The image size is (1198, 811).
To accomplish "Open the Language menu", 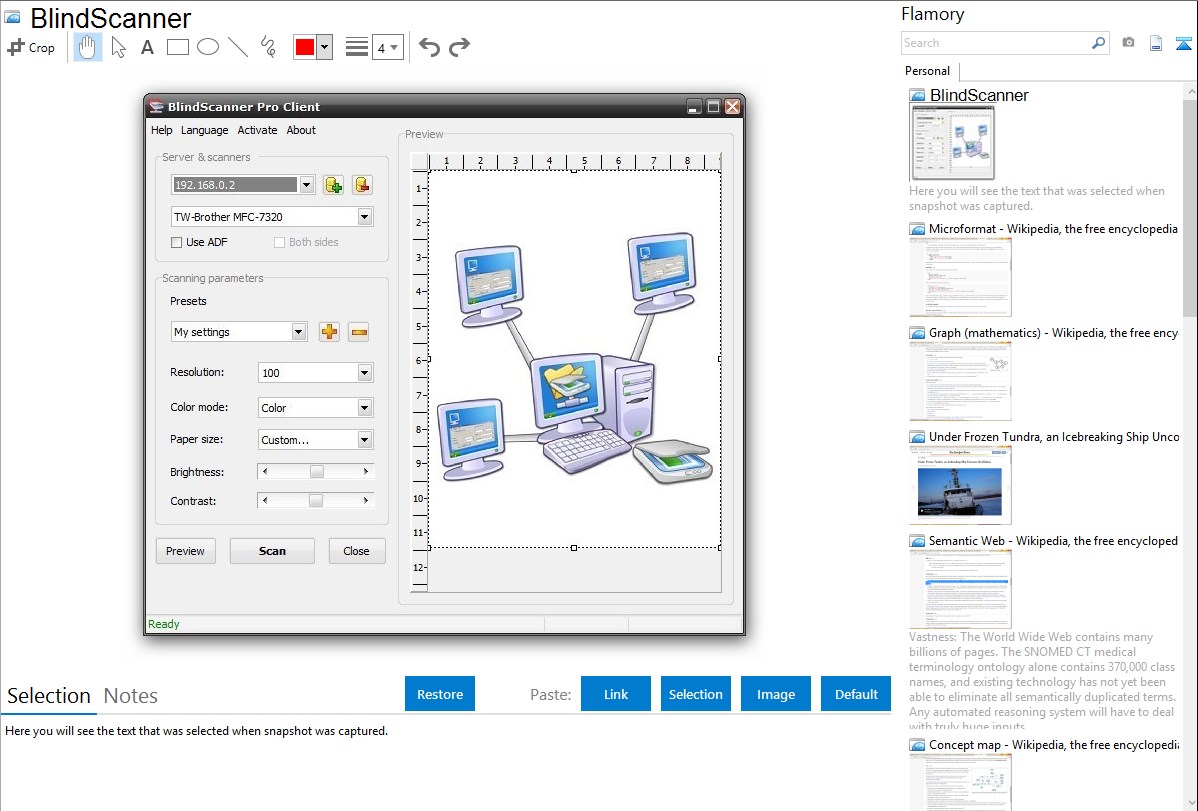I will tap(204, 130).
